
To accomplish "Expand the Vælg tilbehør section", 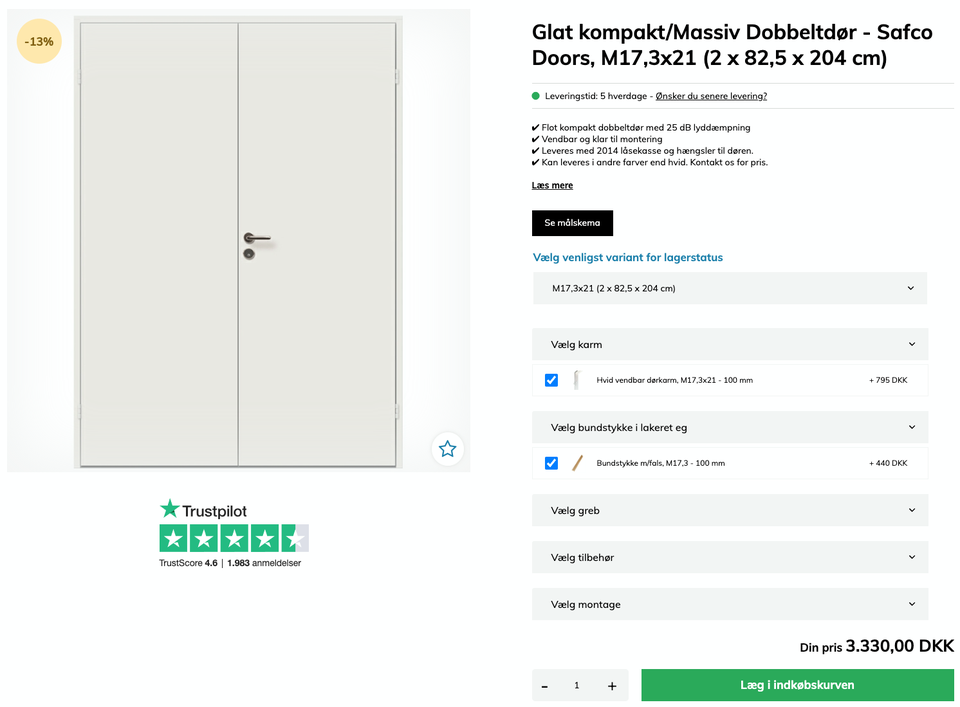I will point(729,557).
